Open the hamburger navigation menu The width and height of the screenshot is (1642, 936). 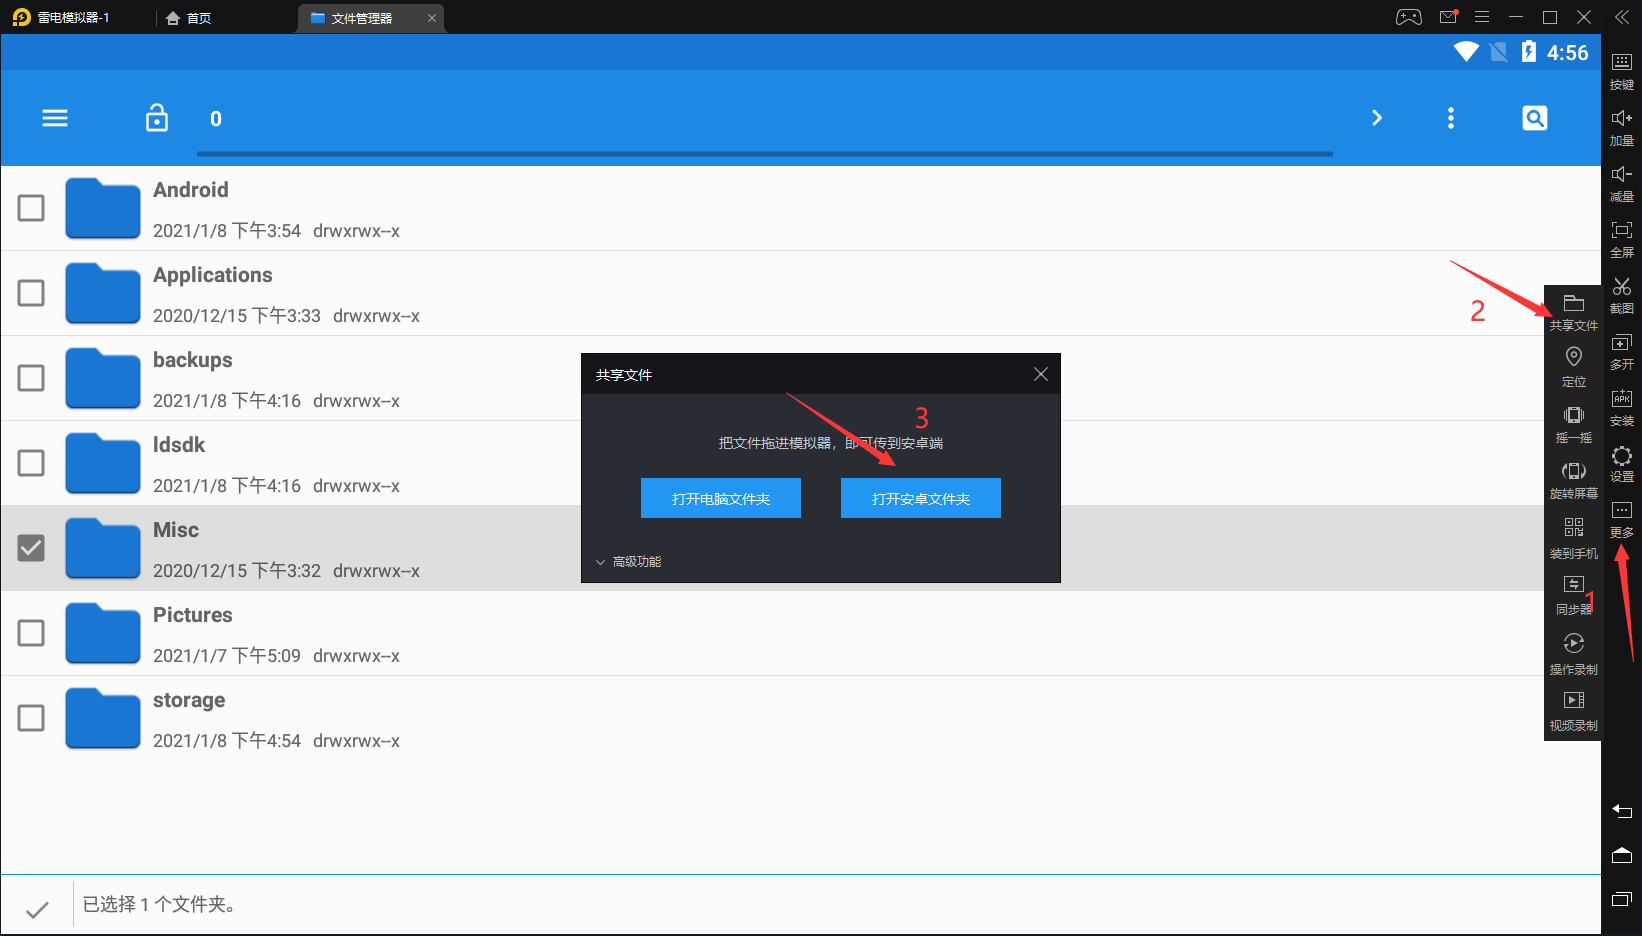(x=55, y=118)
